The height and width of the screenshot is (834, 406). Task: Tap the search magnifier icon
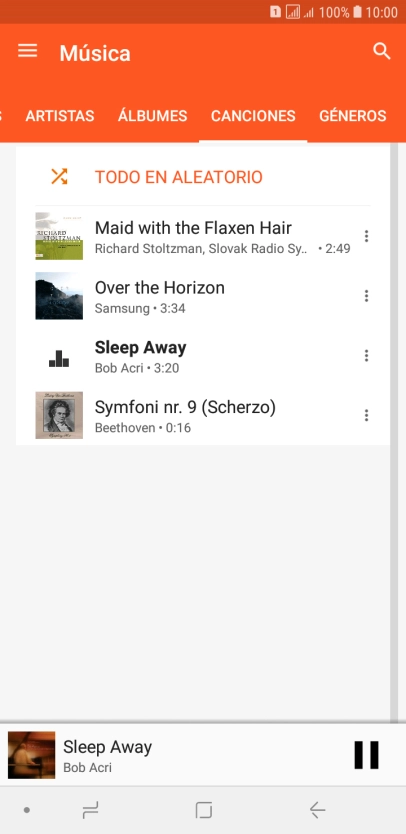tap(382, 52)
